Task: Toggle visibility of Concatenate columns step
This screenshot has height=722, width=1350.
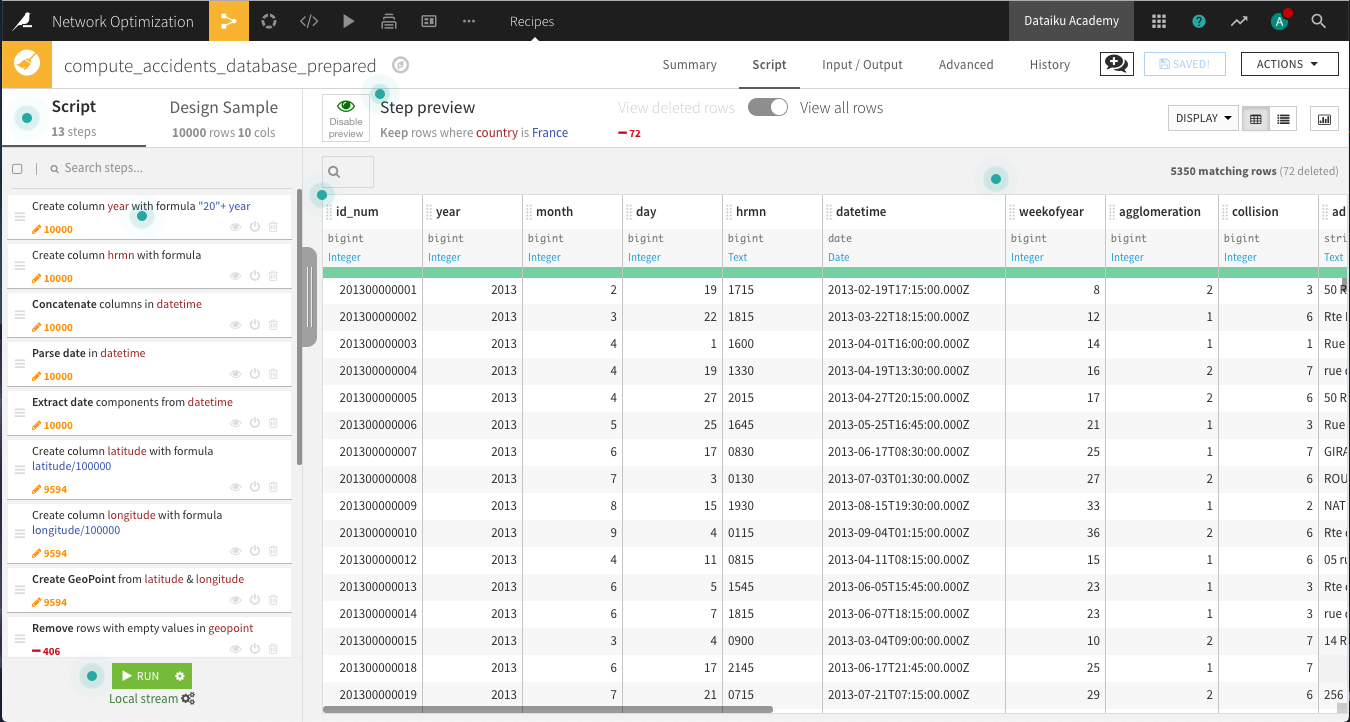Action: pos(236,325)
